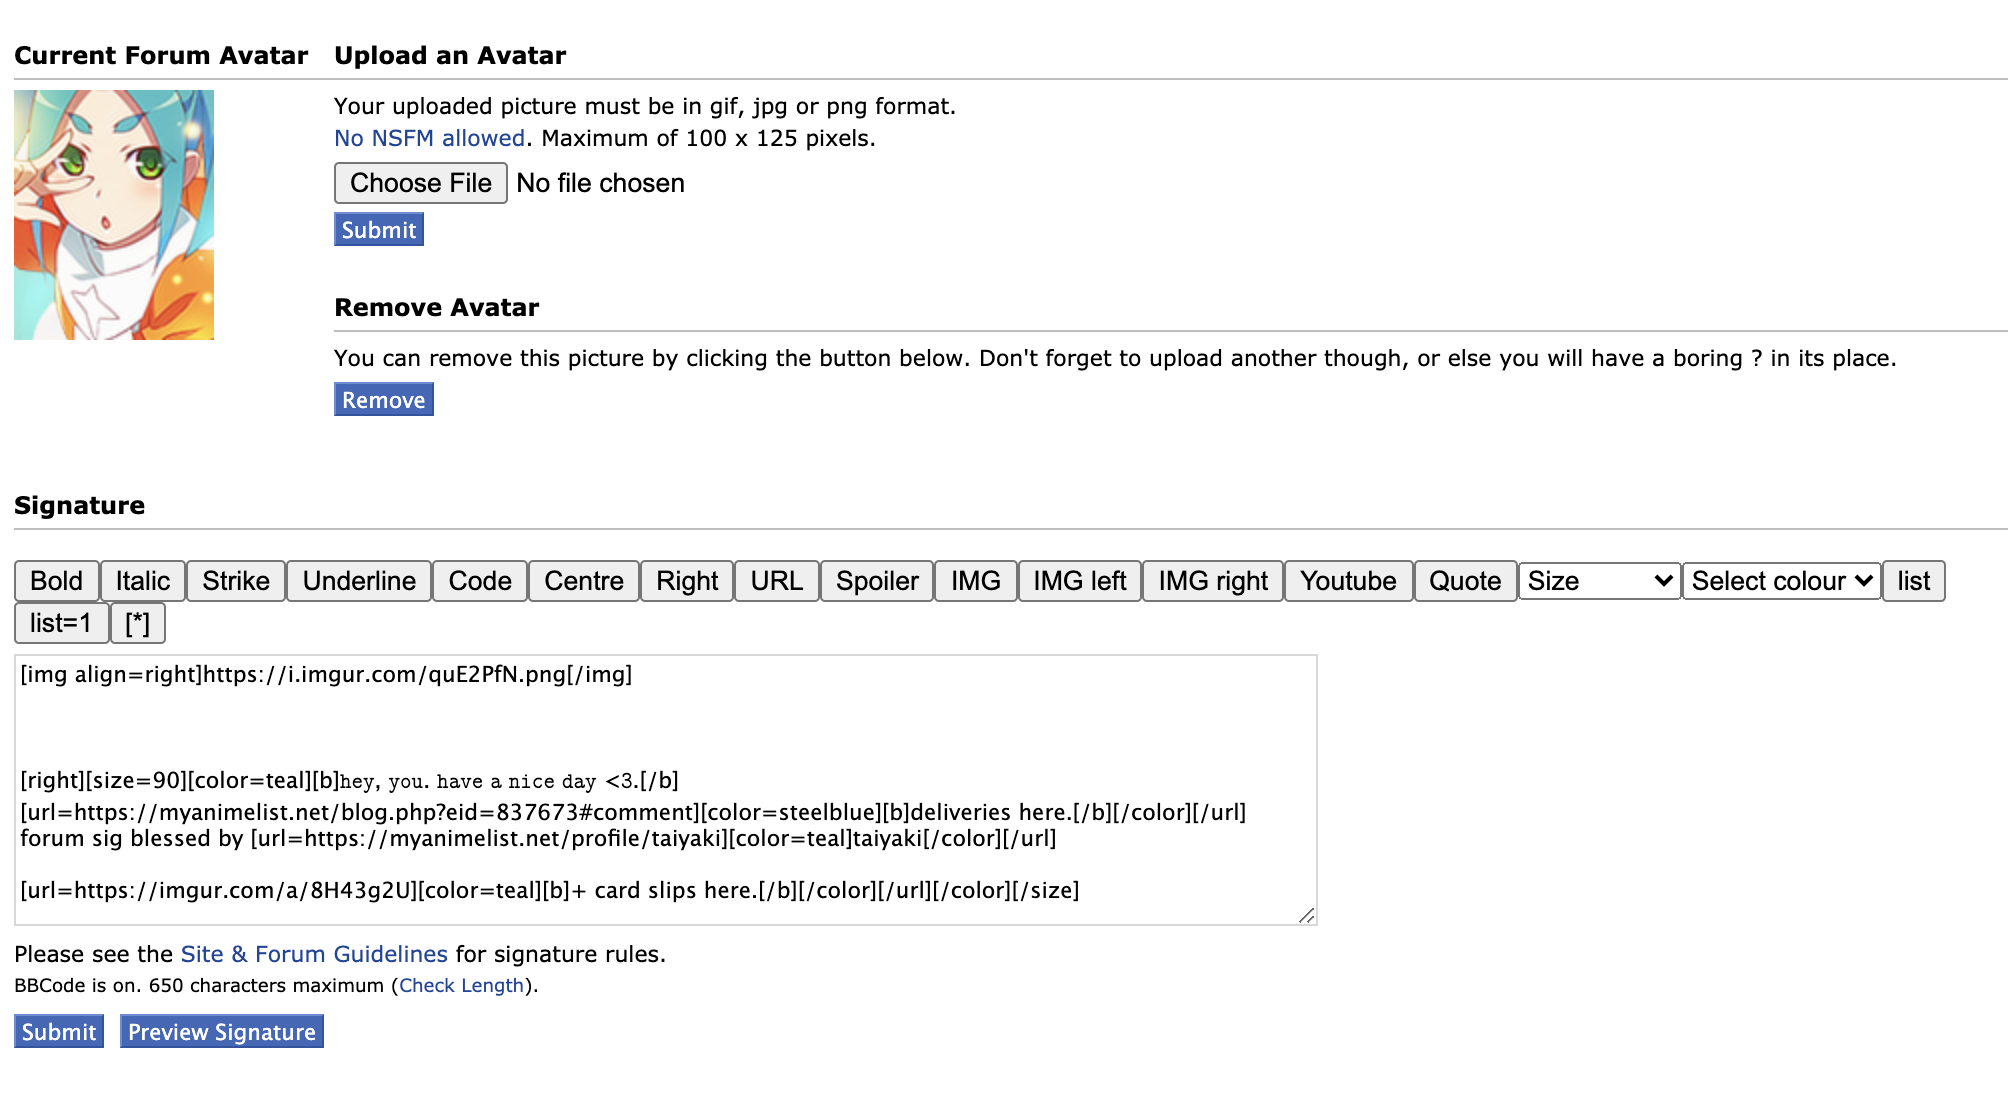
Task: Click the current forum avatar image
Action: coord(114,215)
